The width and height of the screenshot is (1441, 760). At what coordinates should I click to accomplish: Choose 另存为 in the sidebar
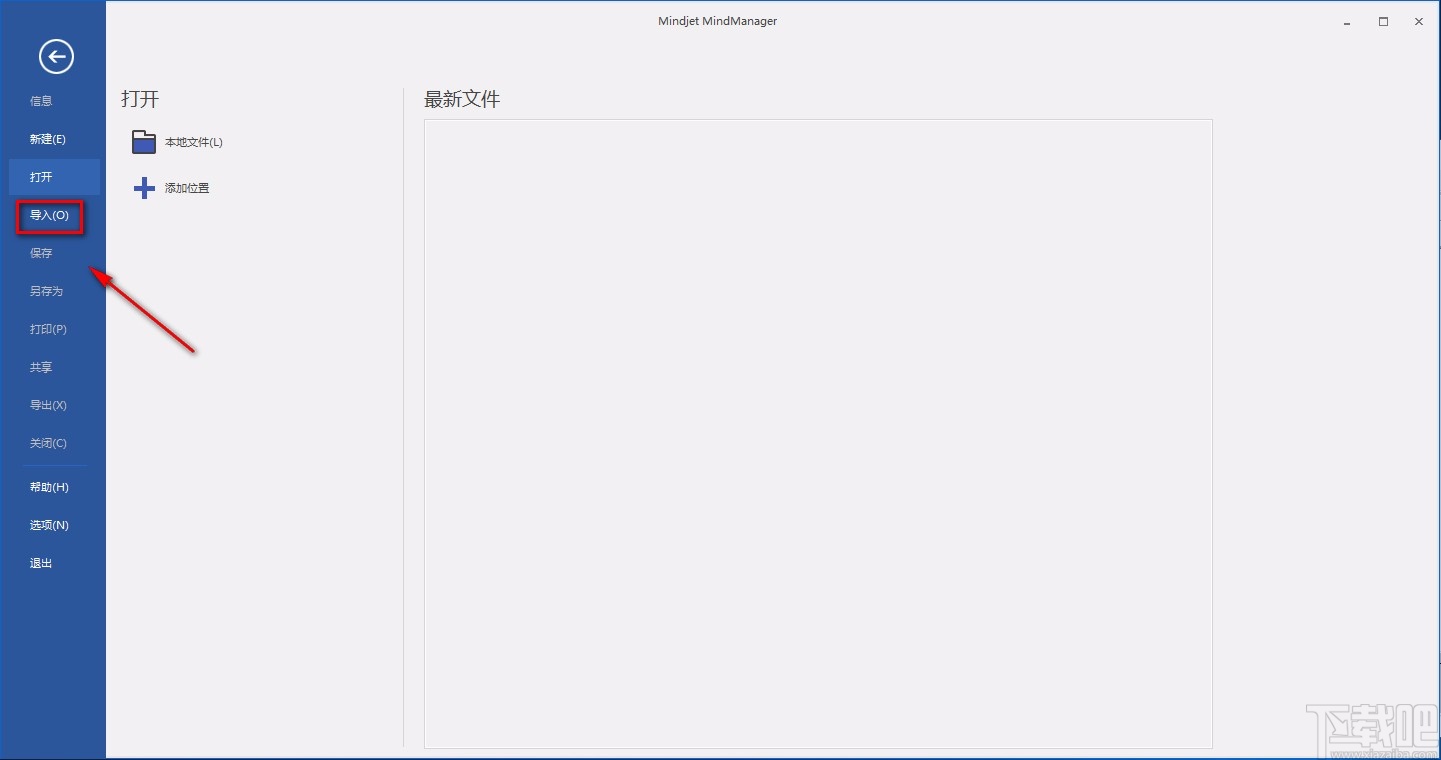pos(46,291)
